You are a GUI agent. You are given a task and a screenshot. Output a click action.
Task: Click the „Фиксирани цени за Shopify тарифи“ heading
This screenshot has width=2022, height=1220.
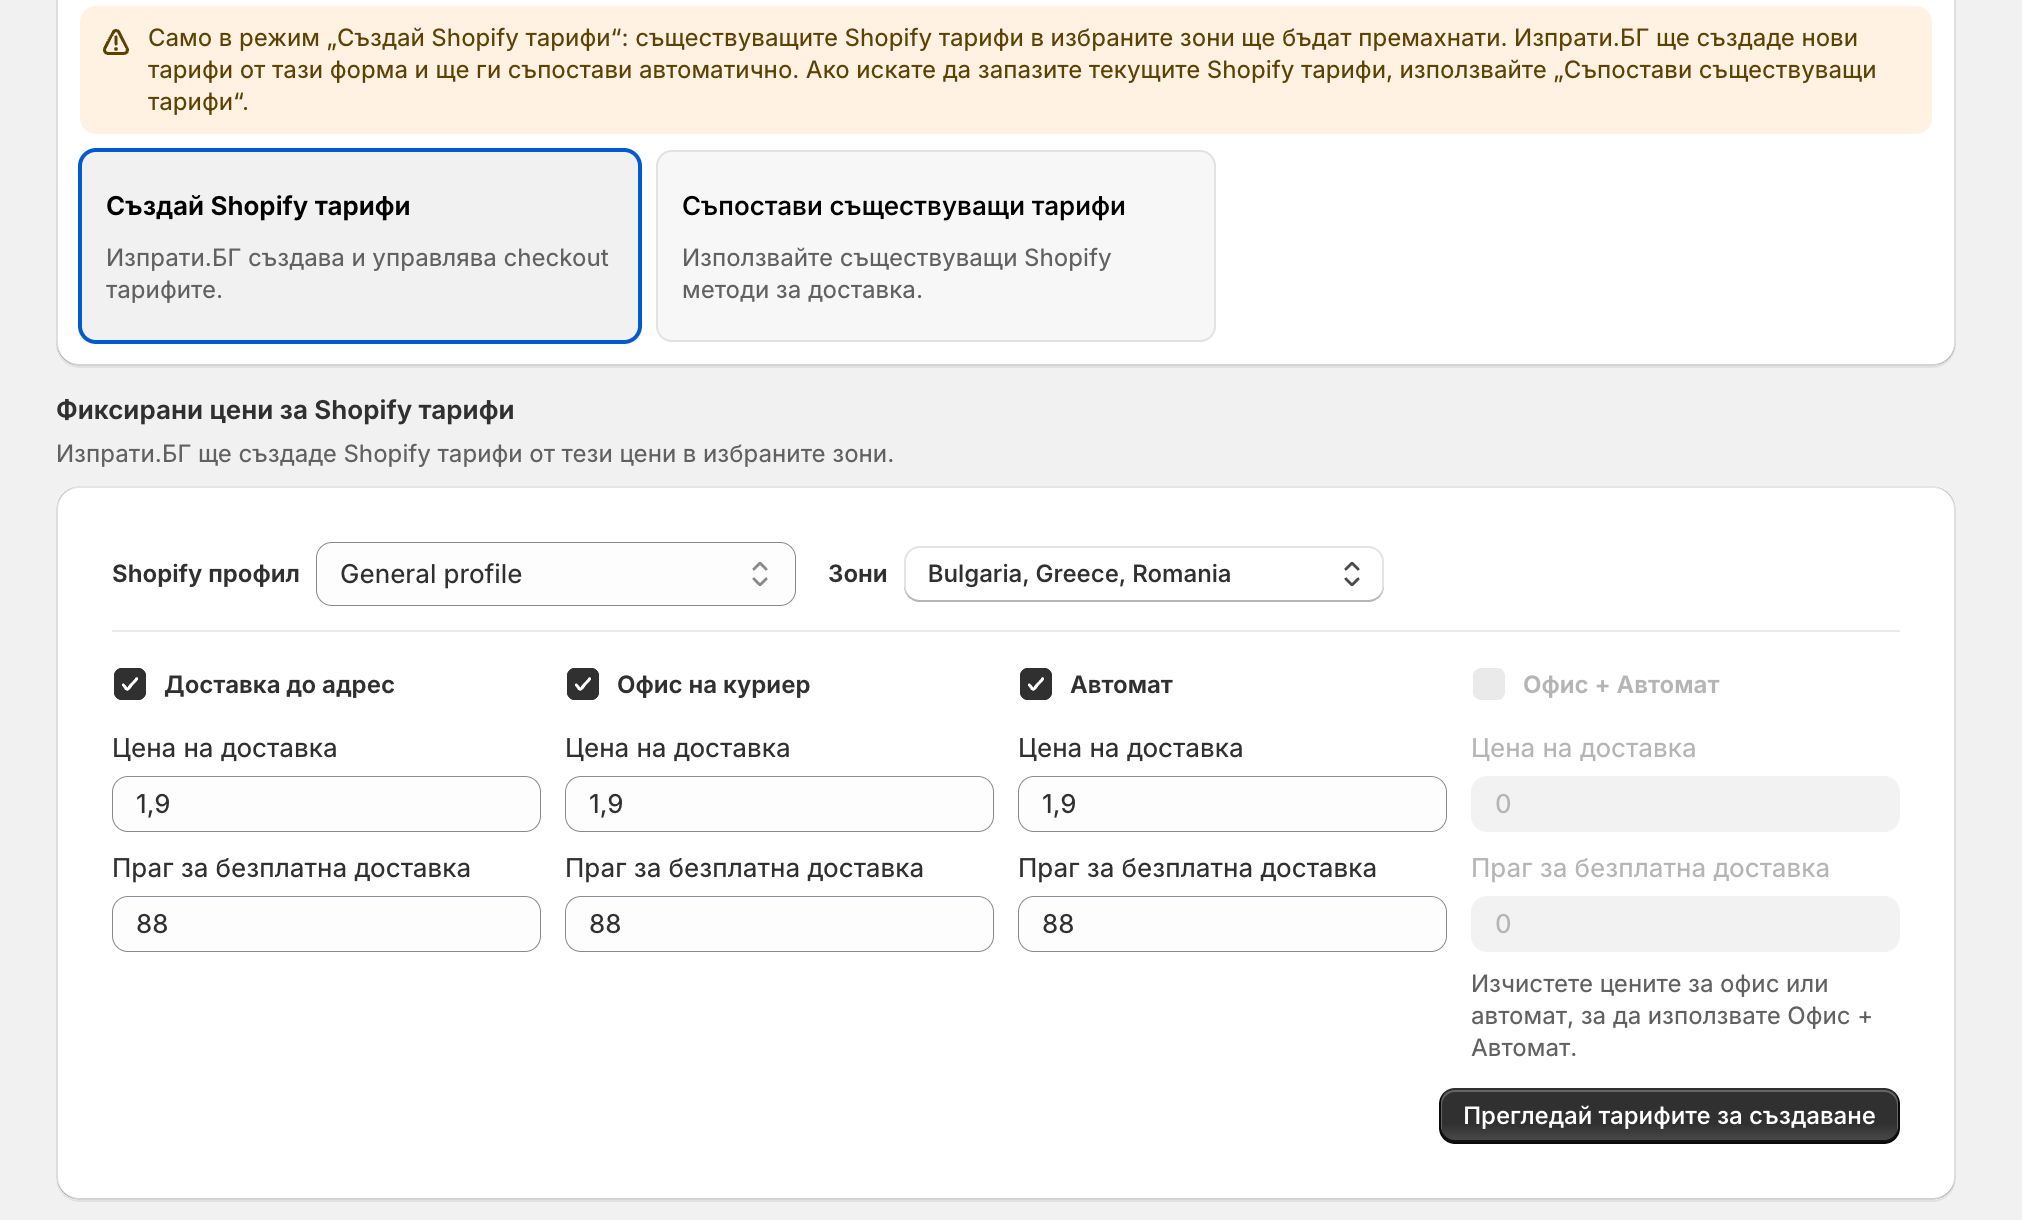(285, 410)
